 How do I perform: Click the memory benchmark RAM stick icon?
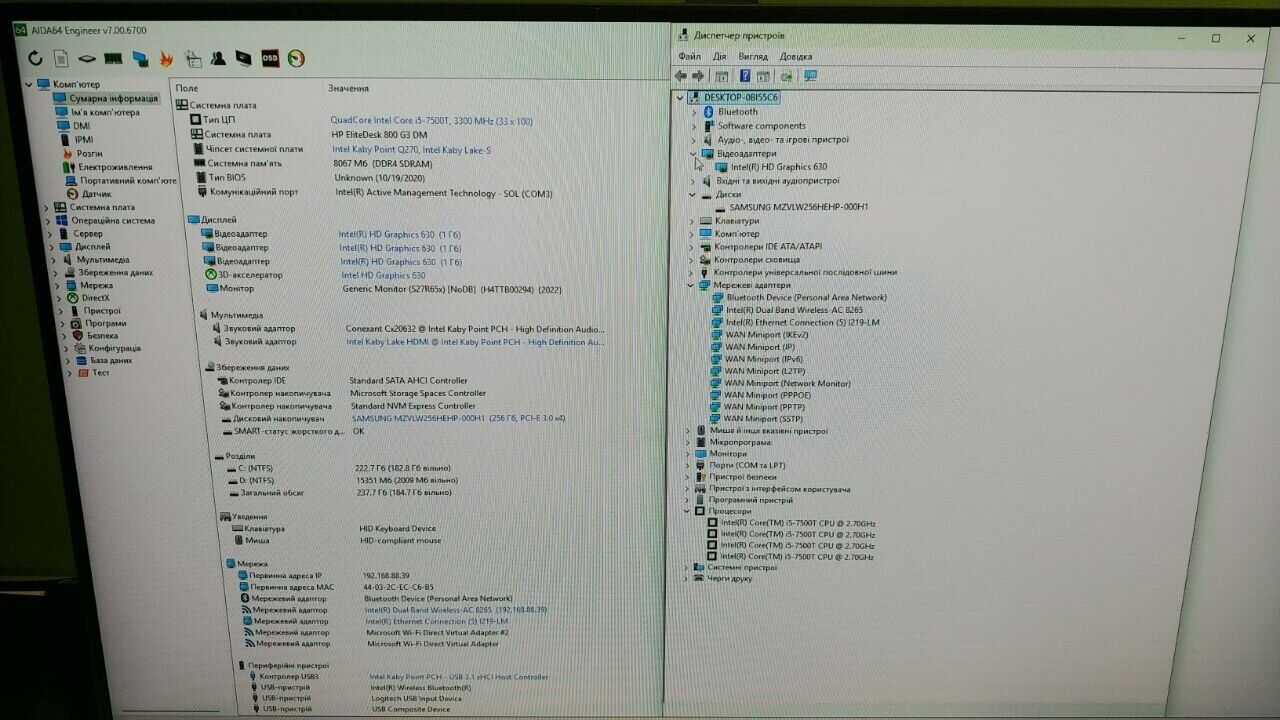(113, 59)
